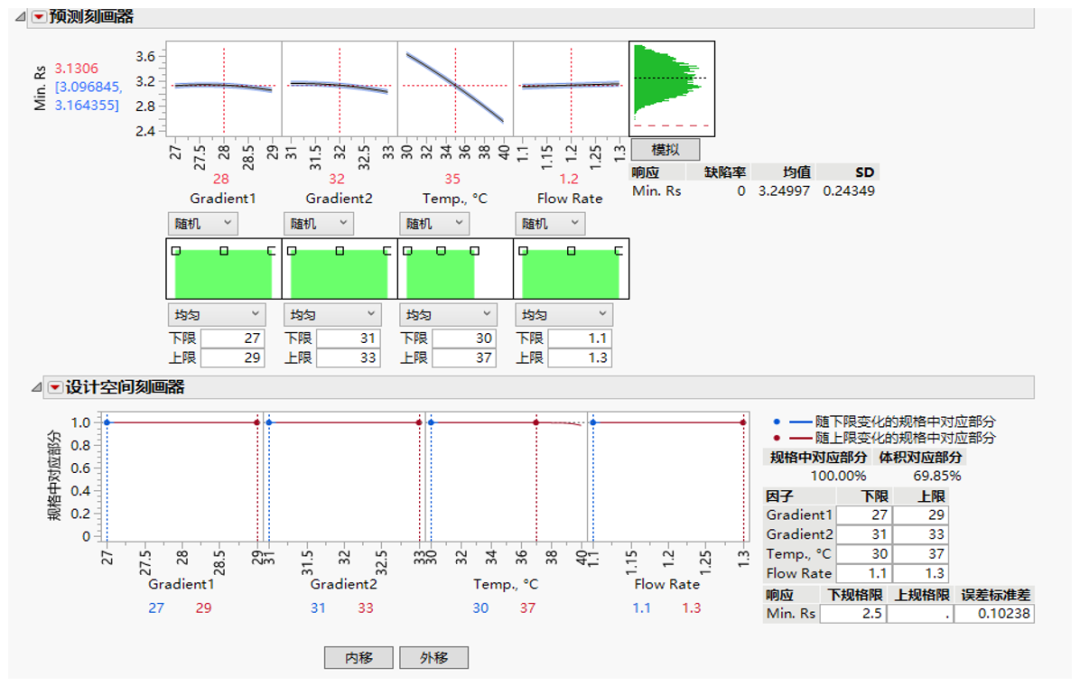Click the 体积对应部分 value 69.85%
The image size is (1080, 686).
937,476
